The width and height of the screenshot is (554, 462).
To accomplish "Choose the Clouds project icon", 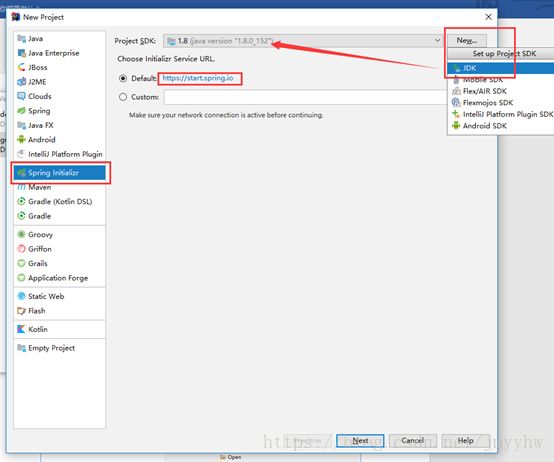I will point(22,96).
